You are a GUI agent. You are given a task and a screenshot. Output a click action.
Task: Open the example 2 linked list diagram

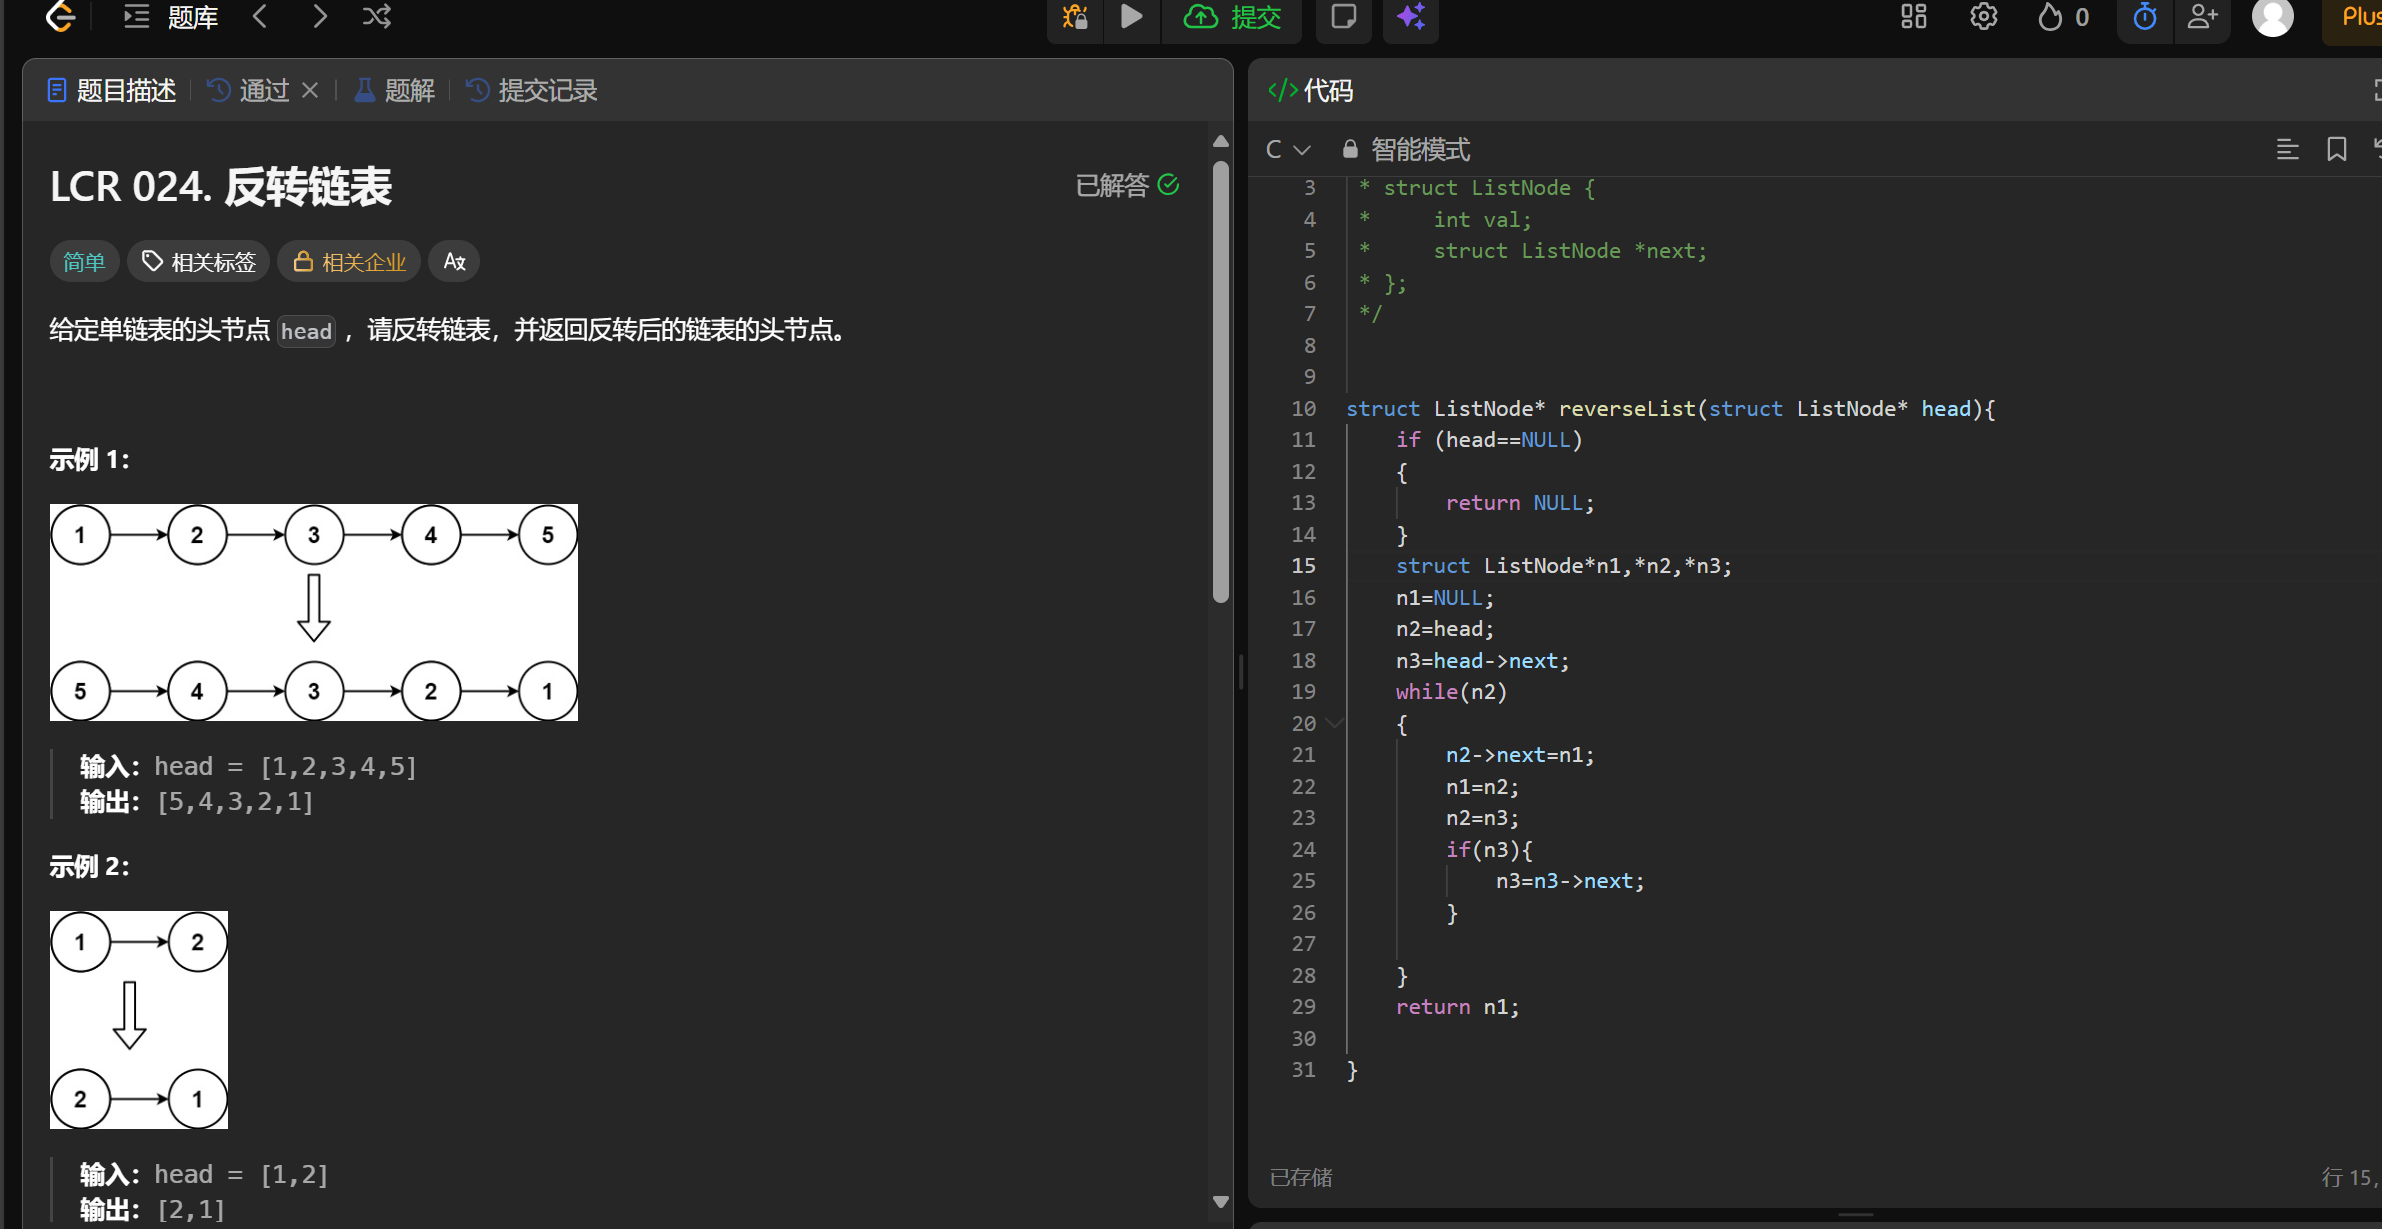coord(139,1020)
